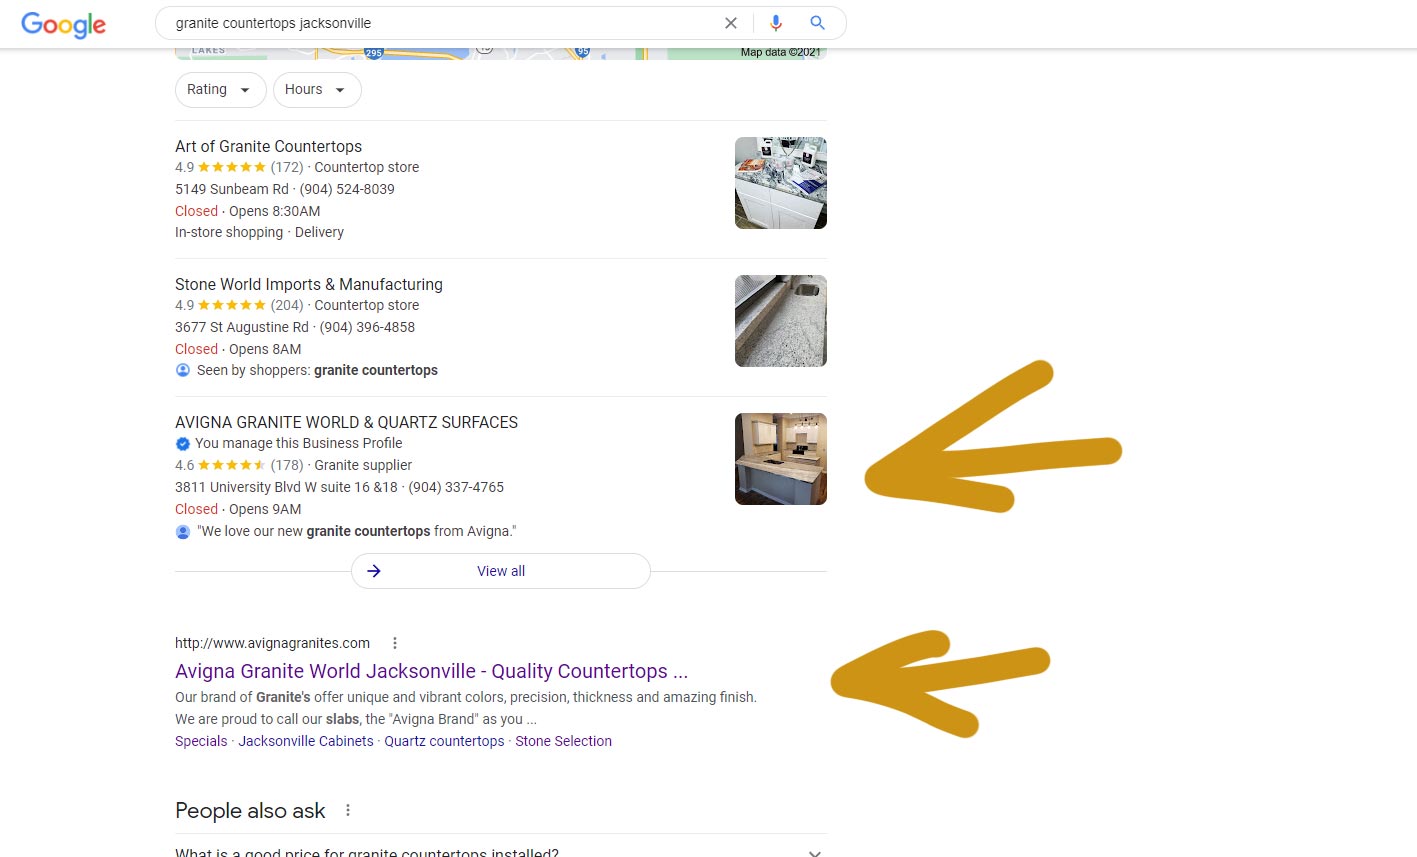This screenshot has width=1417, height=857.
Task: Follow the Stone Selection sitelink
Action: [x=563, y=741]
